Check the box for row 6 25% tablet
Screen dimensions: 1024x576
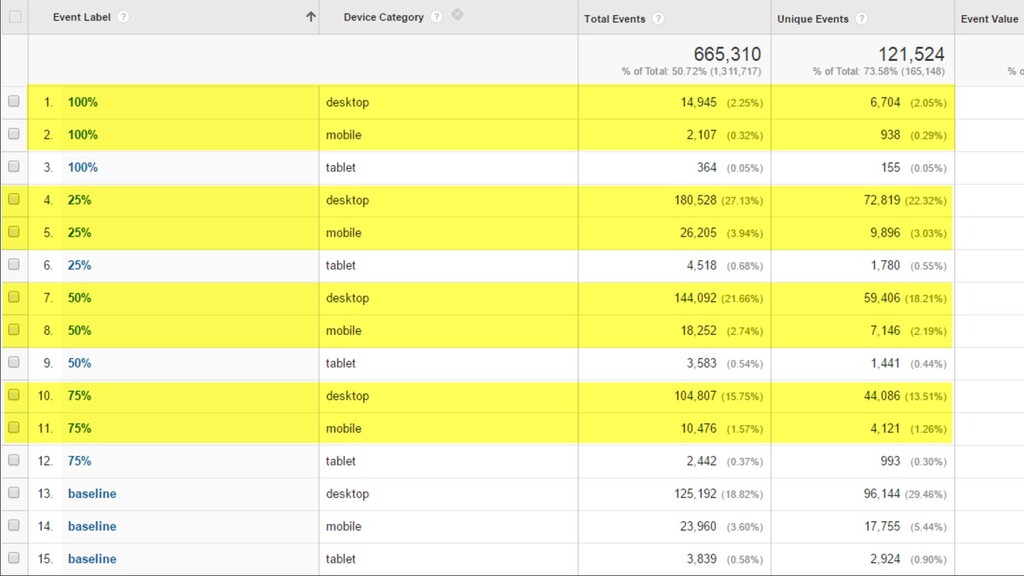(14, 264)
